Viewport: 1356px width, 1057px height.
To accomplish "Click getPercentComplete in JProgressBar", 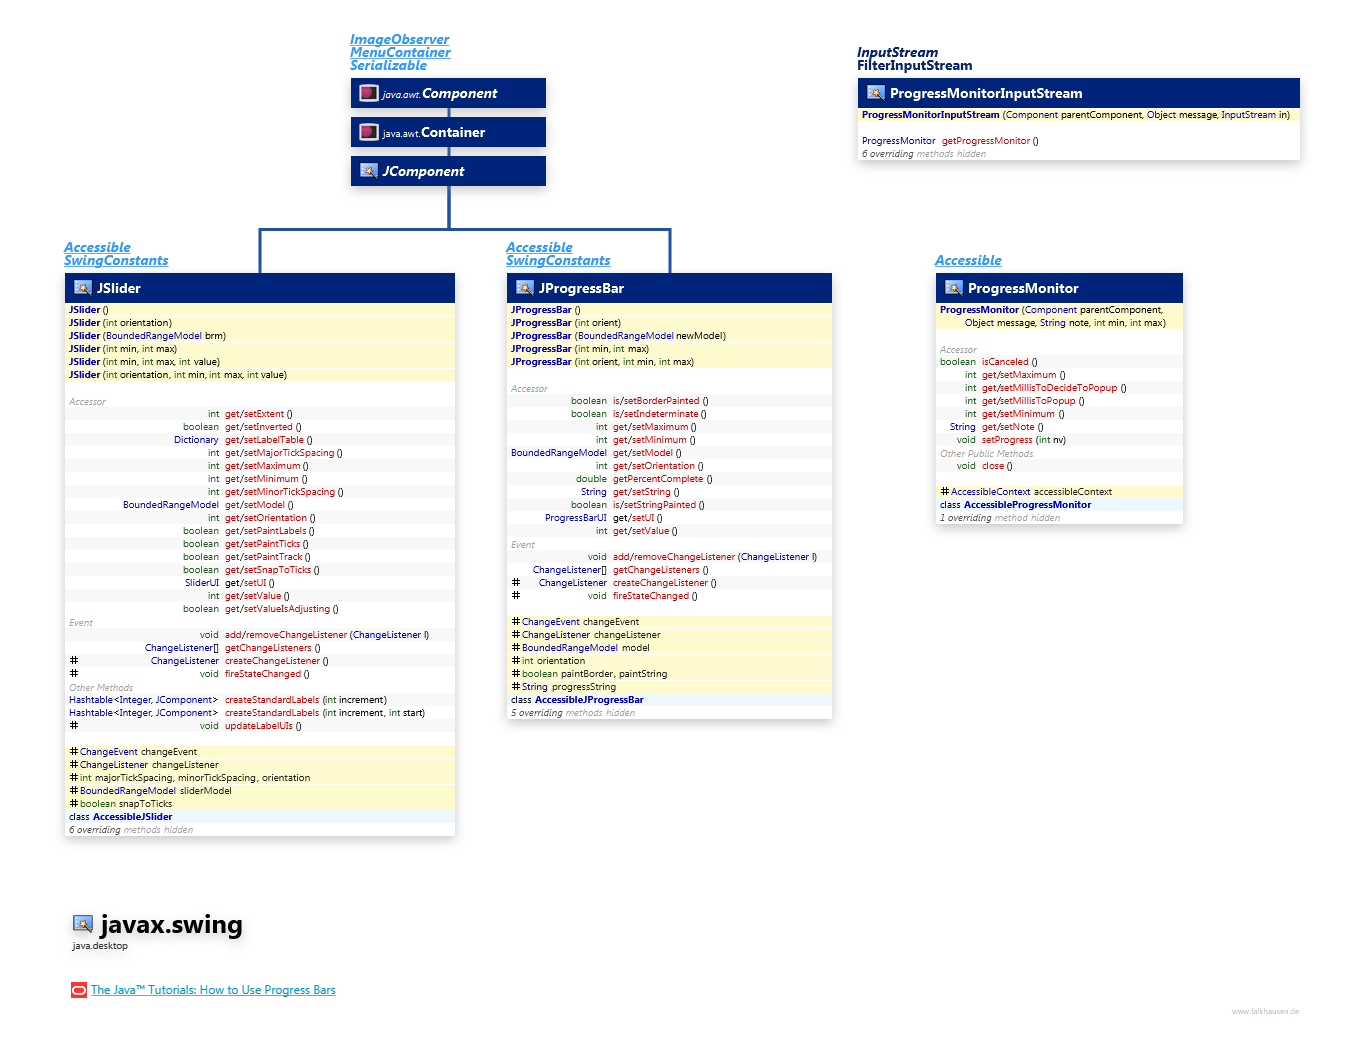I will click(659, 479).
